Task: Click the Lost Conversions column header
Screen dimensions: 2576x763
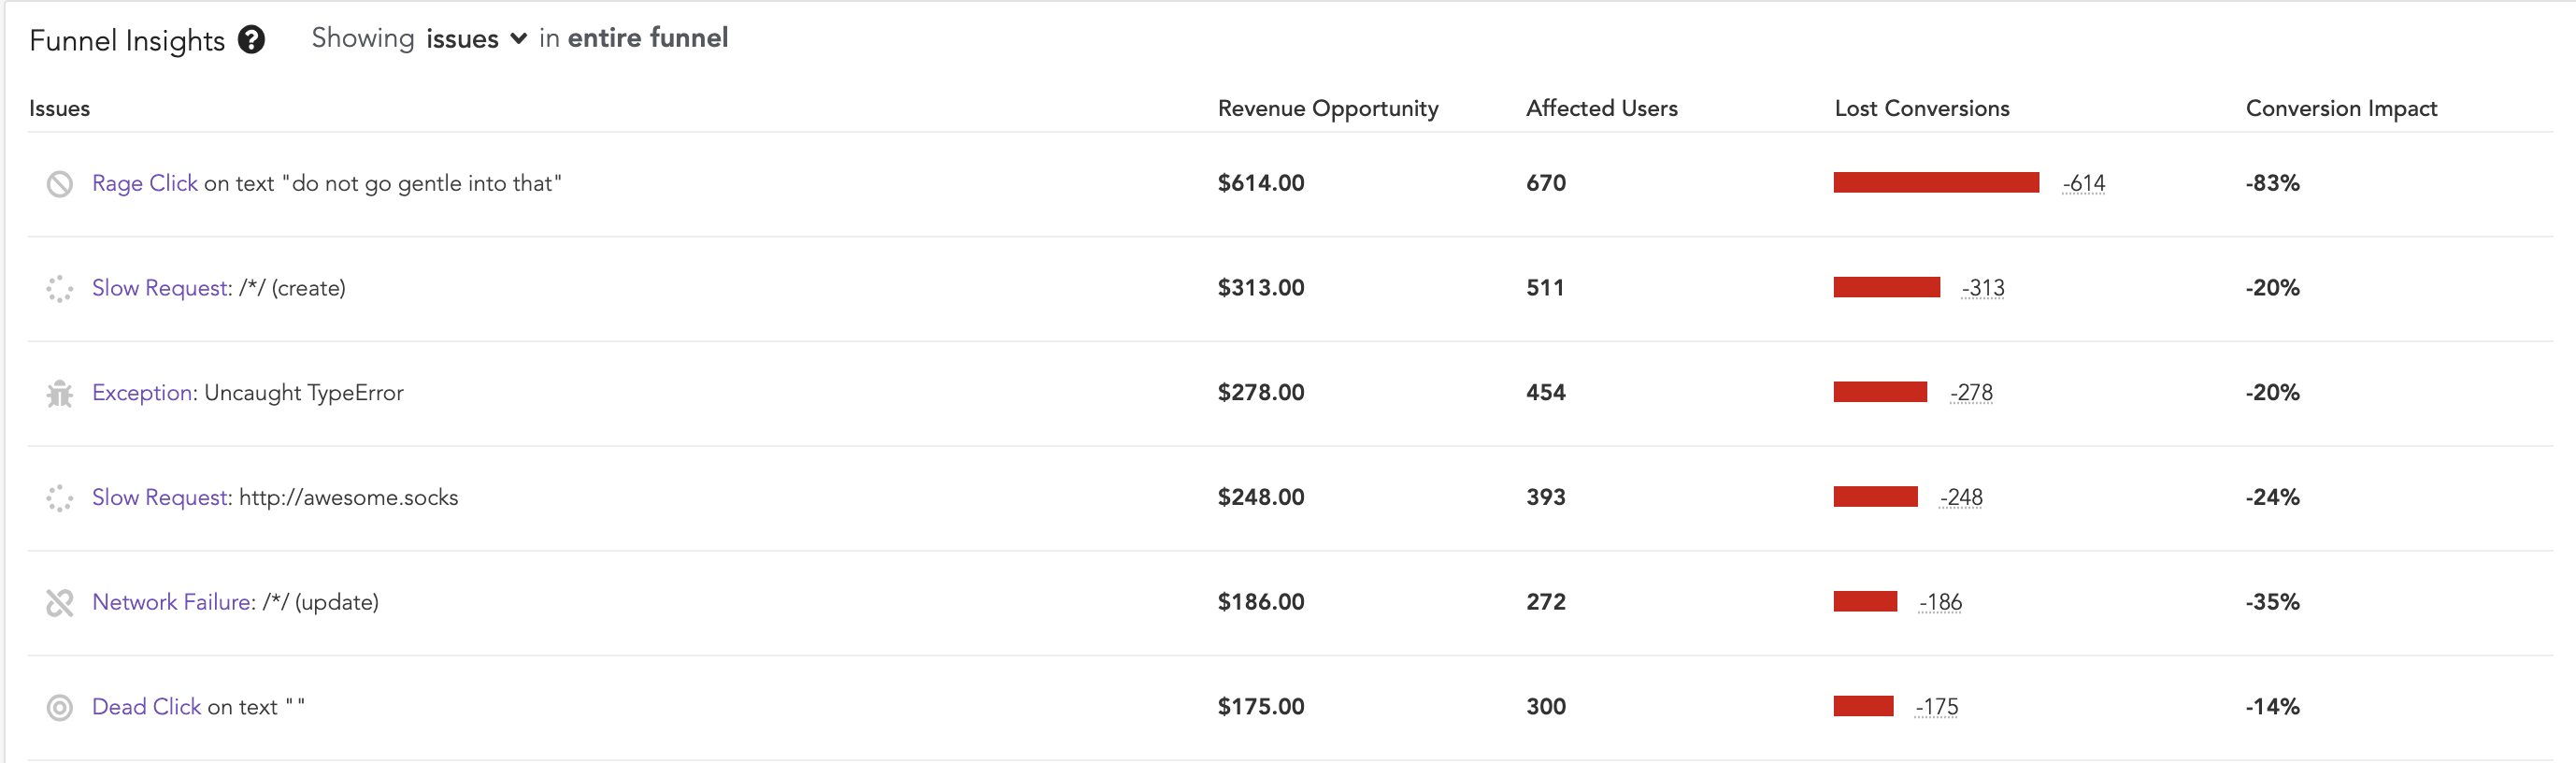Action: pyautogui.click(x=1921, y=108)
